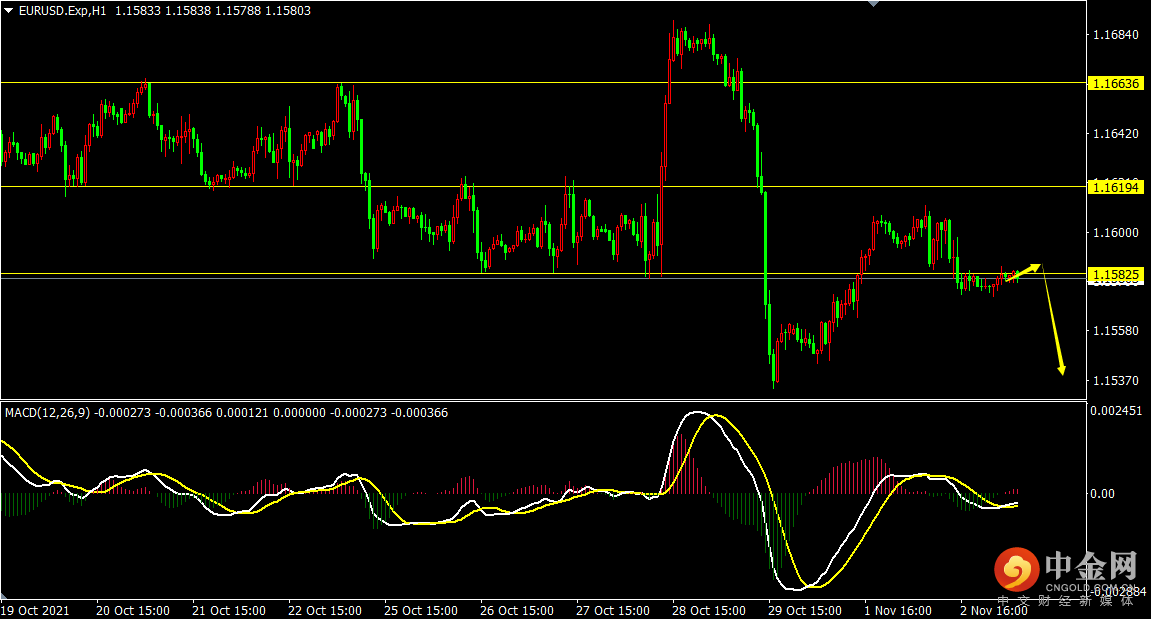
Task: Click the 25 Oct 15:00 time label
Action: click(x=421, y=611)
